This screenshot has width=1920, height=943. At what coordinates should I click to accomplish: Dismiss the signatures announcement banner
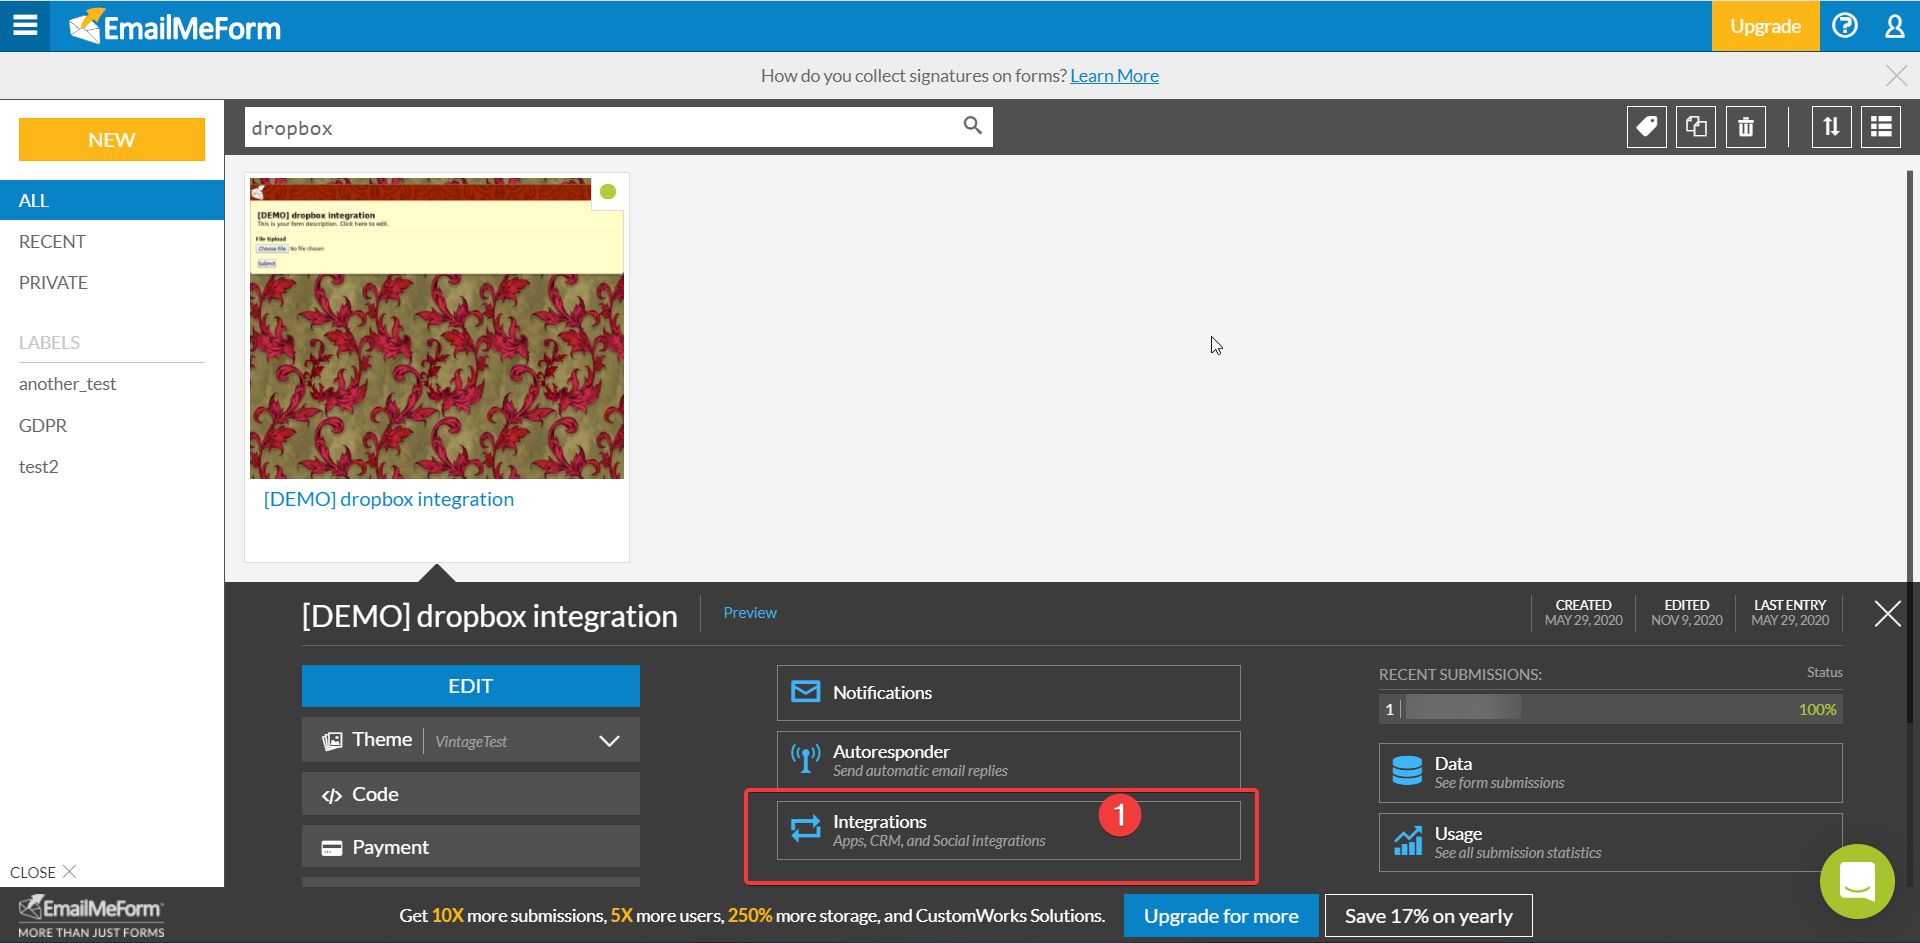pos(1896,76)
